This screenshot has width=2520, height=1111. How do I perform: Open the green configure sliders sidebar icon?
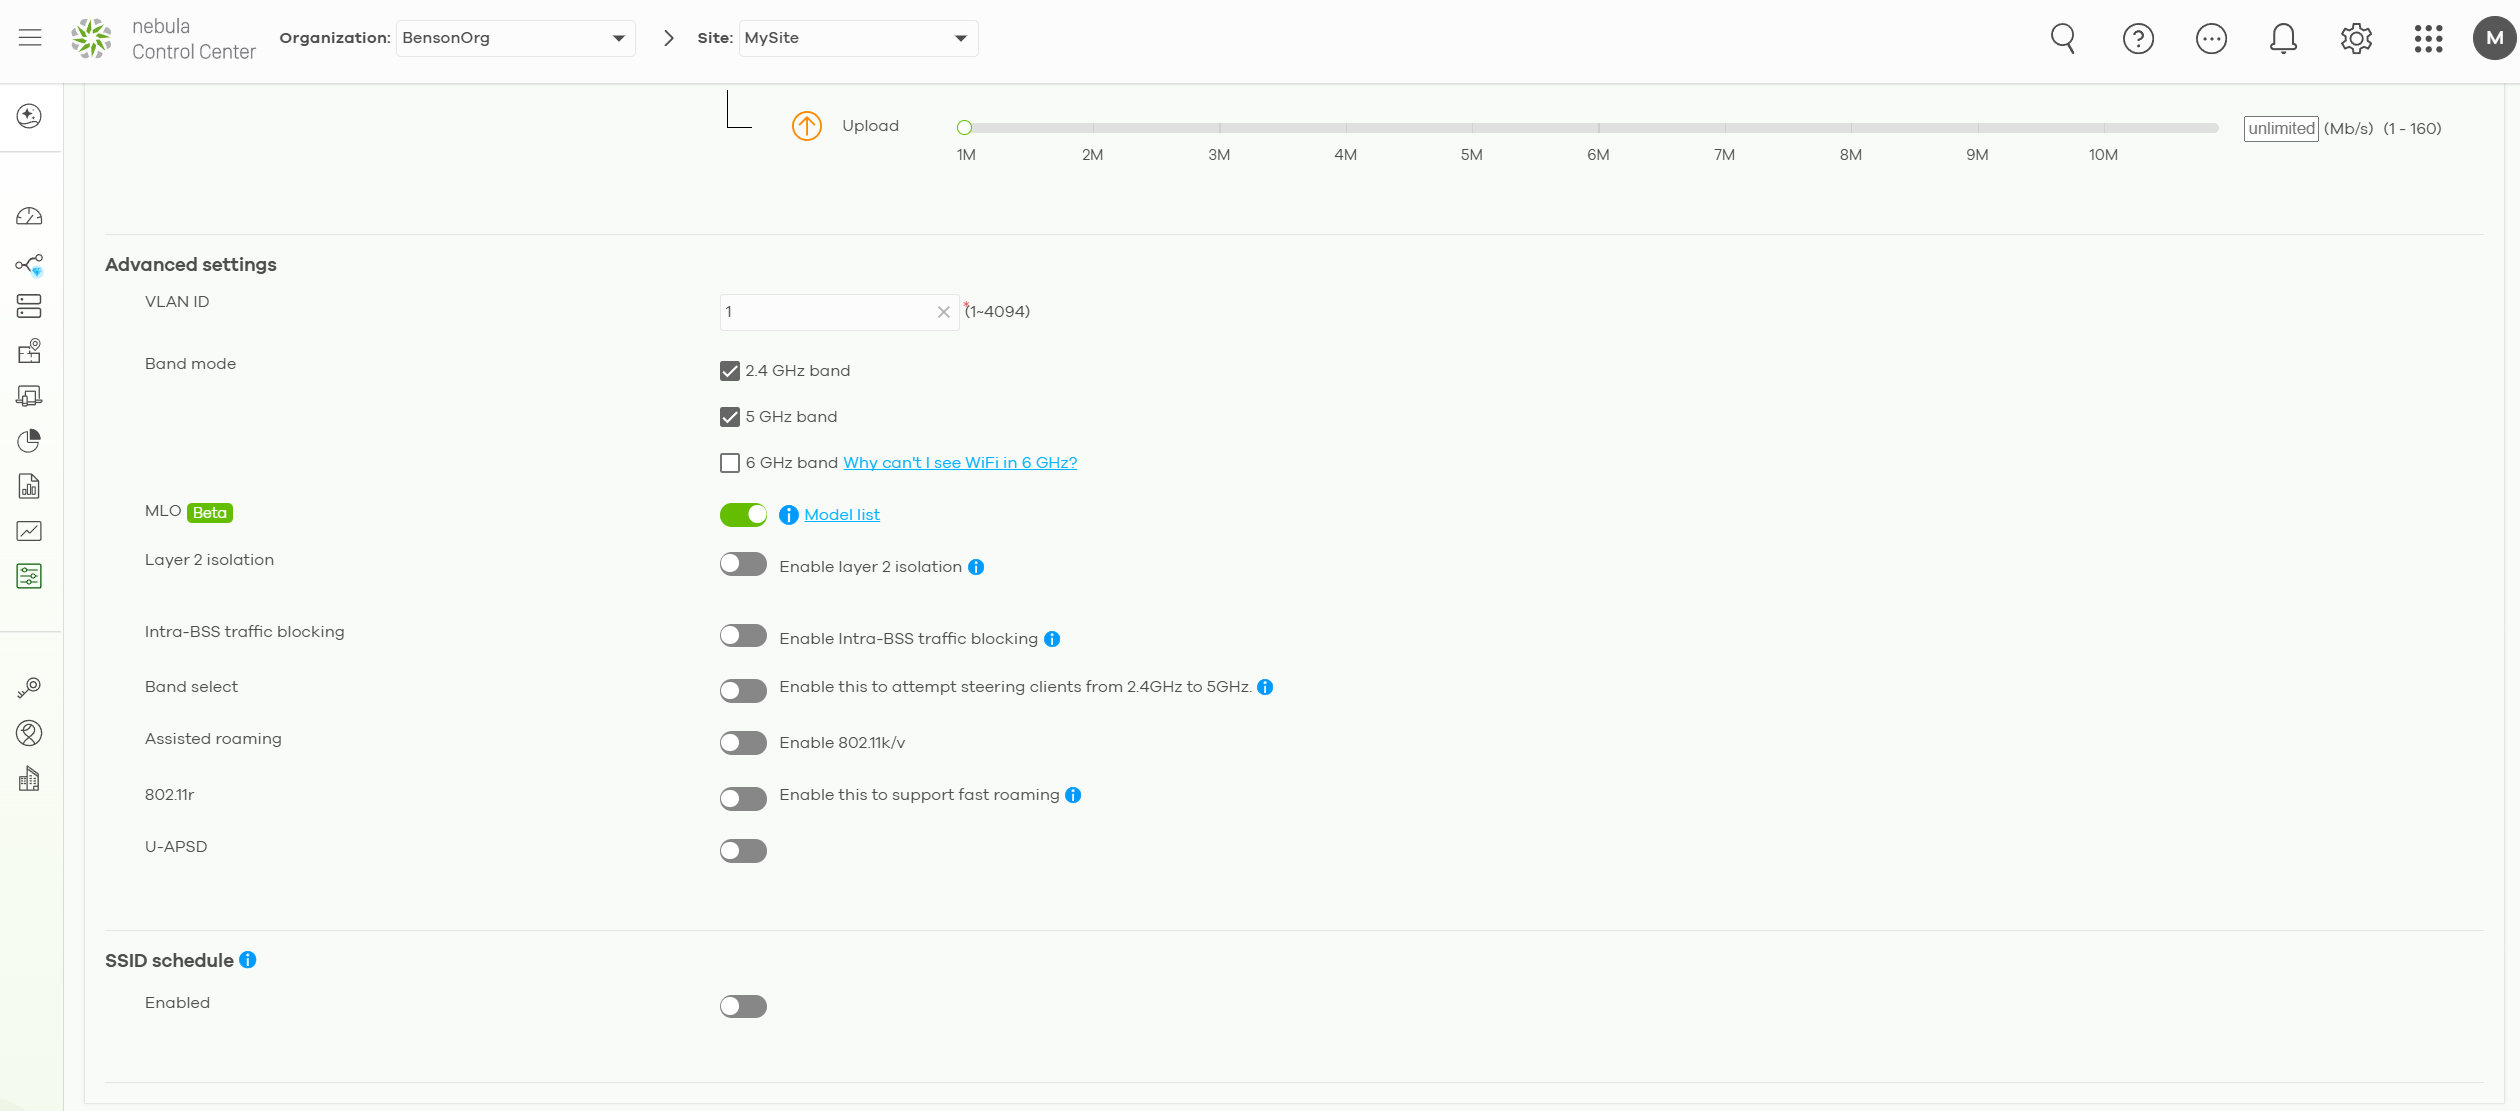pos(29,576)
